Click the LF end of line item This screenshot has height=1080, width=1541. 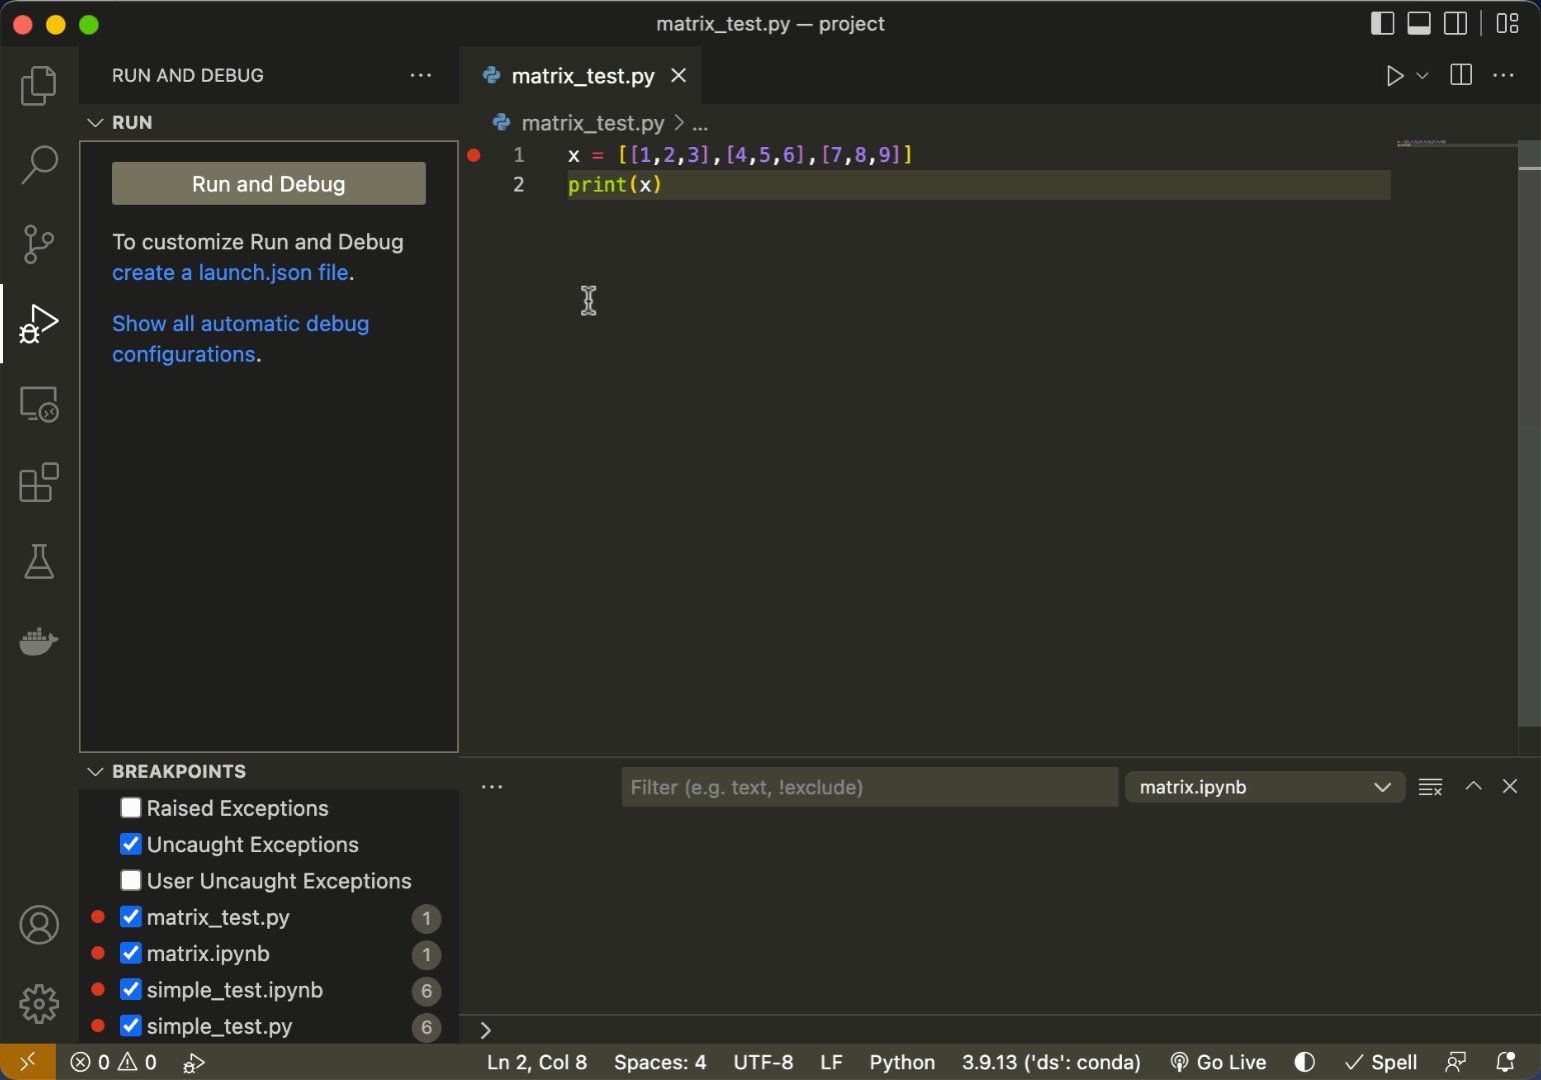tap(831, 1062)
